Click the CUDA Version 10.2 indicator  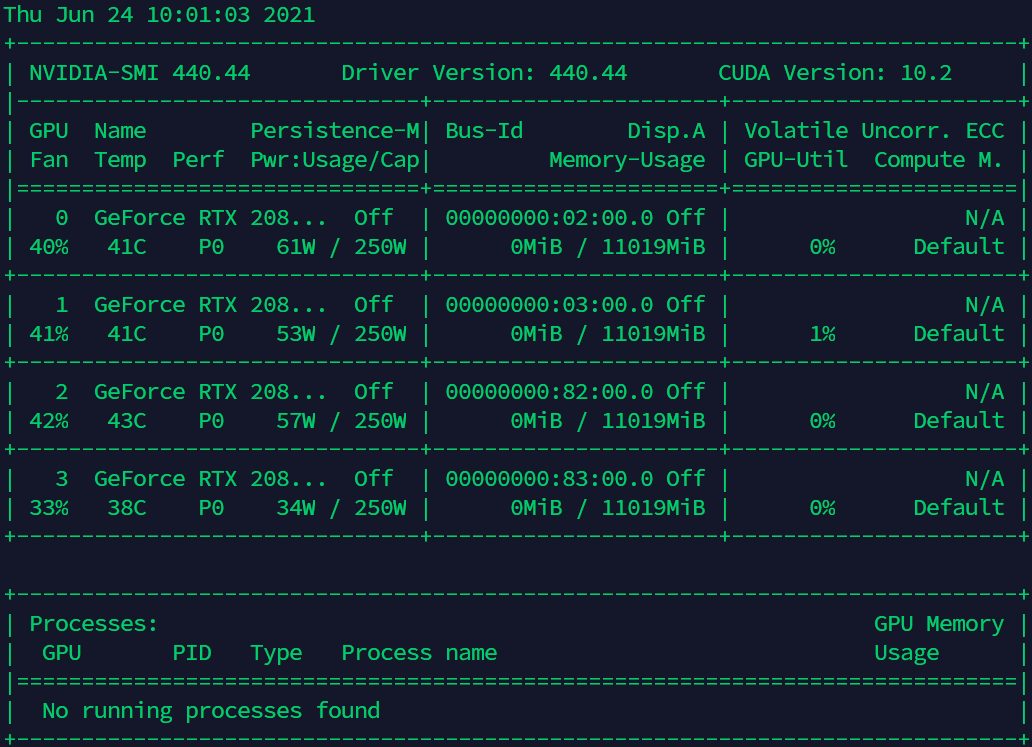click(840, 72)
